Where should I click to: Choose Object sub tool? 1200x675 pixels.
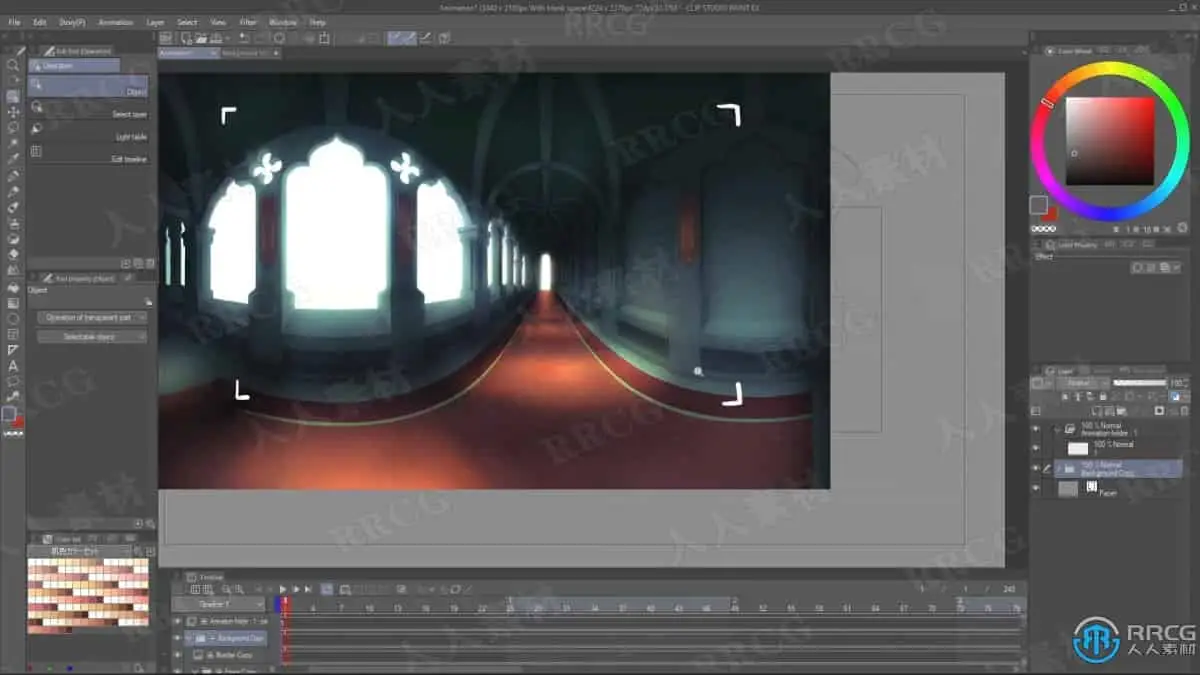tap(89, 87)
